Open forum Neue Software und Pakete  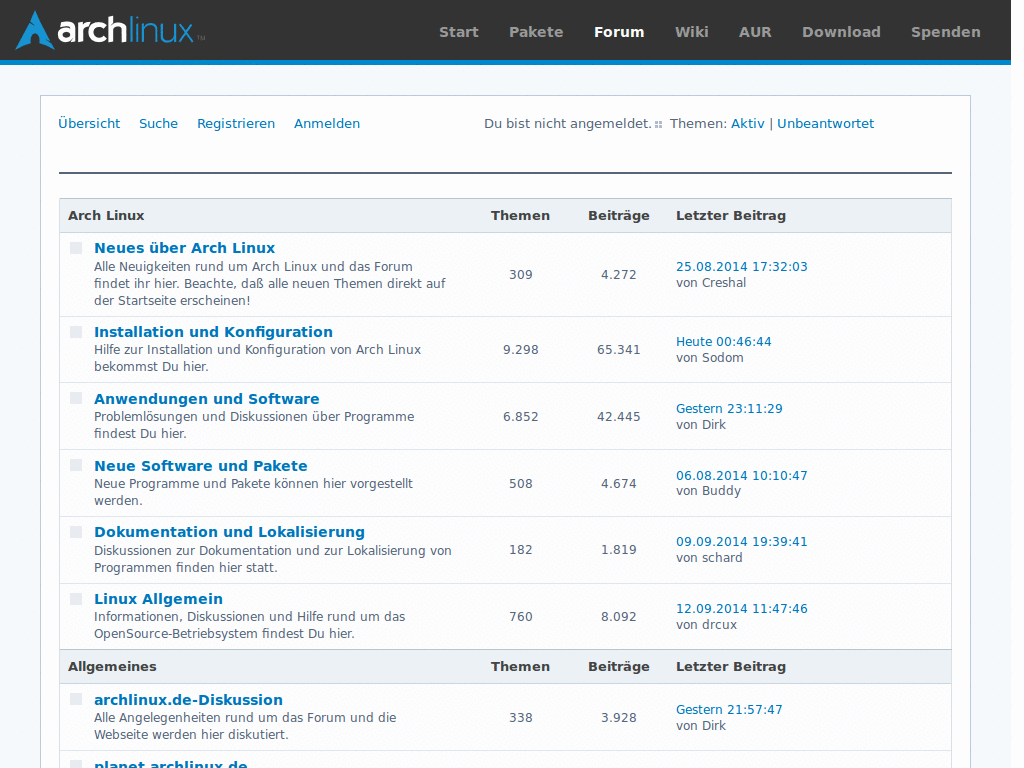(x=200, y=466)
